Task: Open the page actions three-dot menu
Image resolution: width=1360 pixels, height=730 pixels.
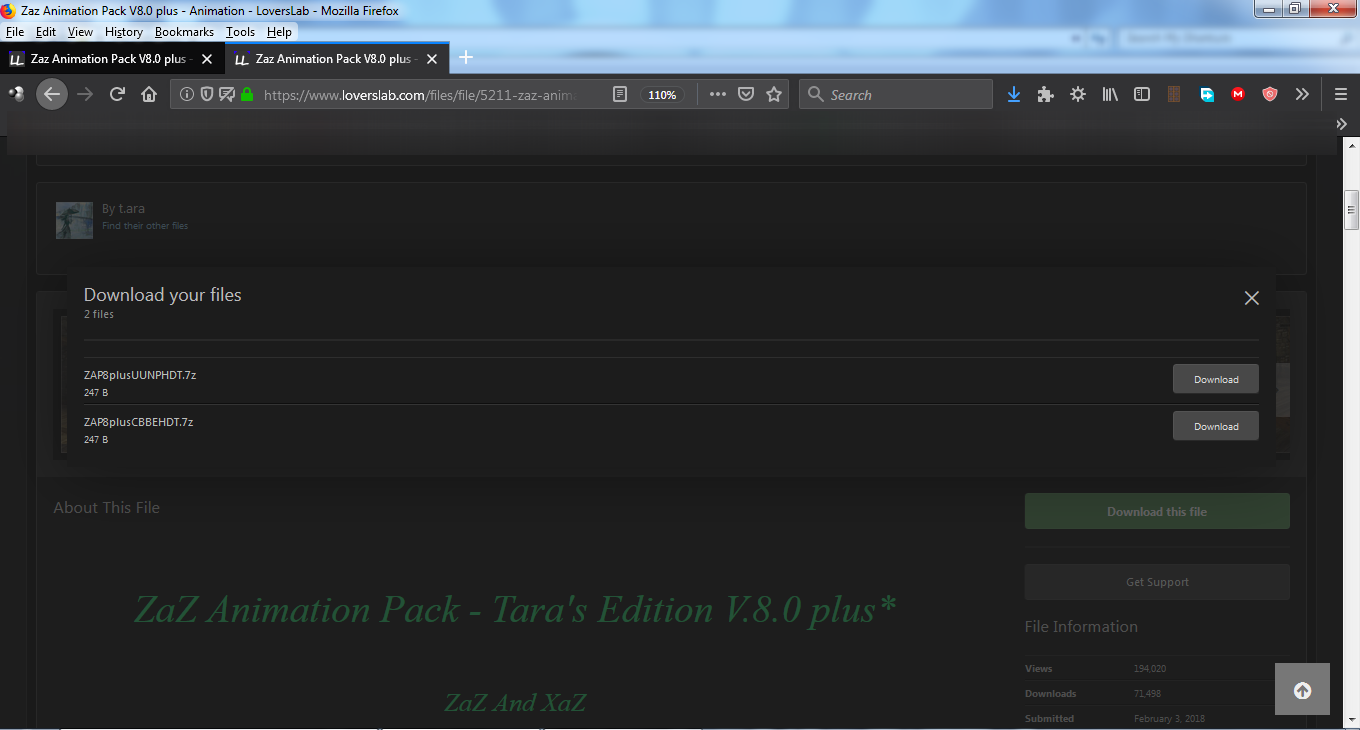Action: 717,95
